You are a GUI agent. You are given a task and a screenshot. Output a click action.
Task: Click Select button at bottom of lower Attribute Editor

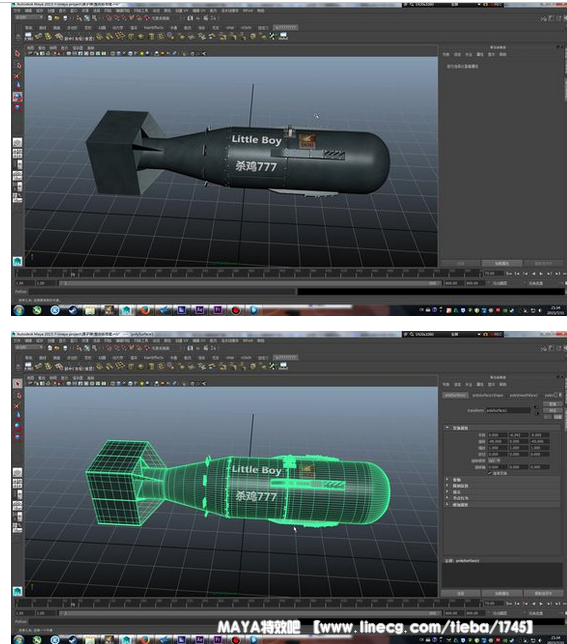pyautogui.click(x=461, y=593)
